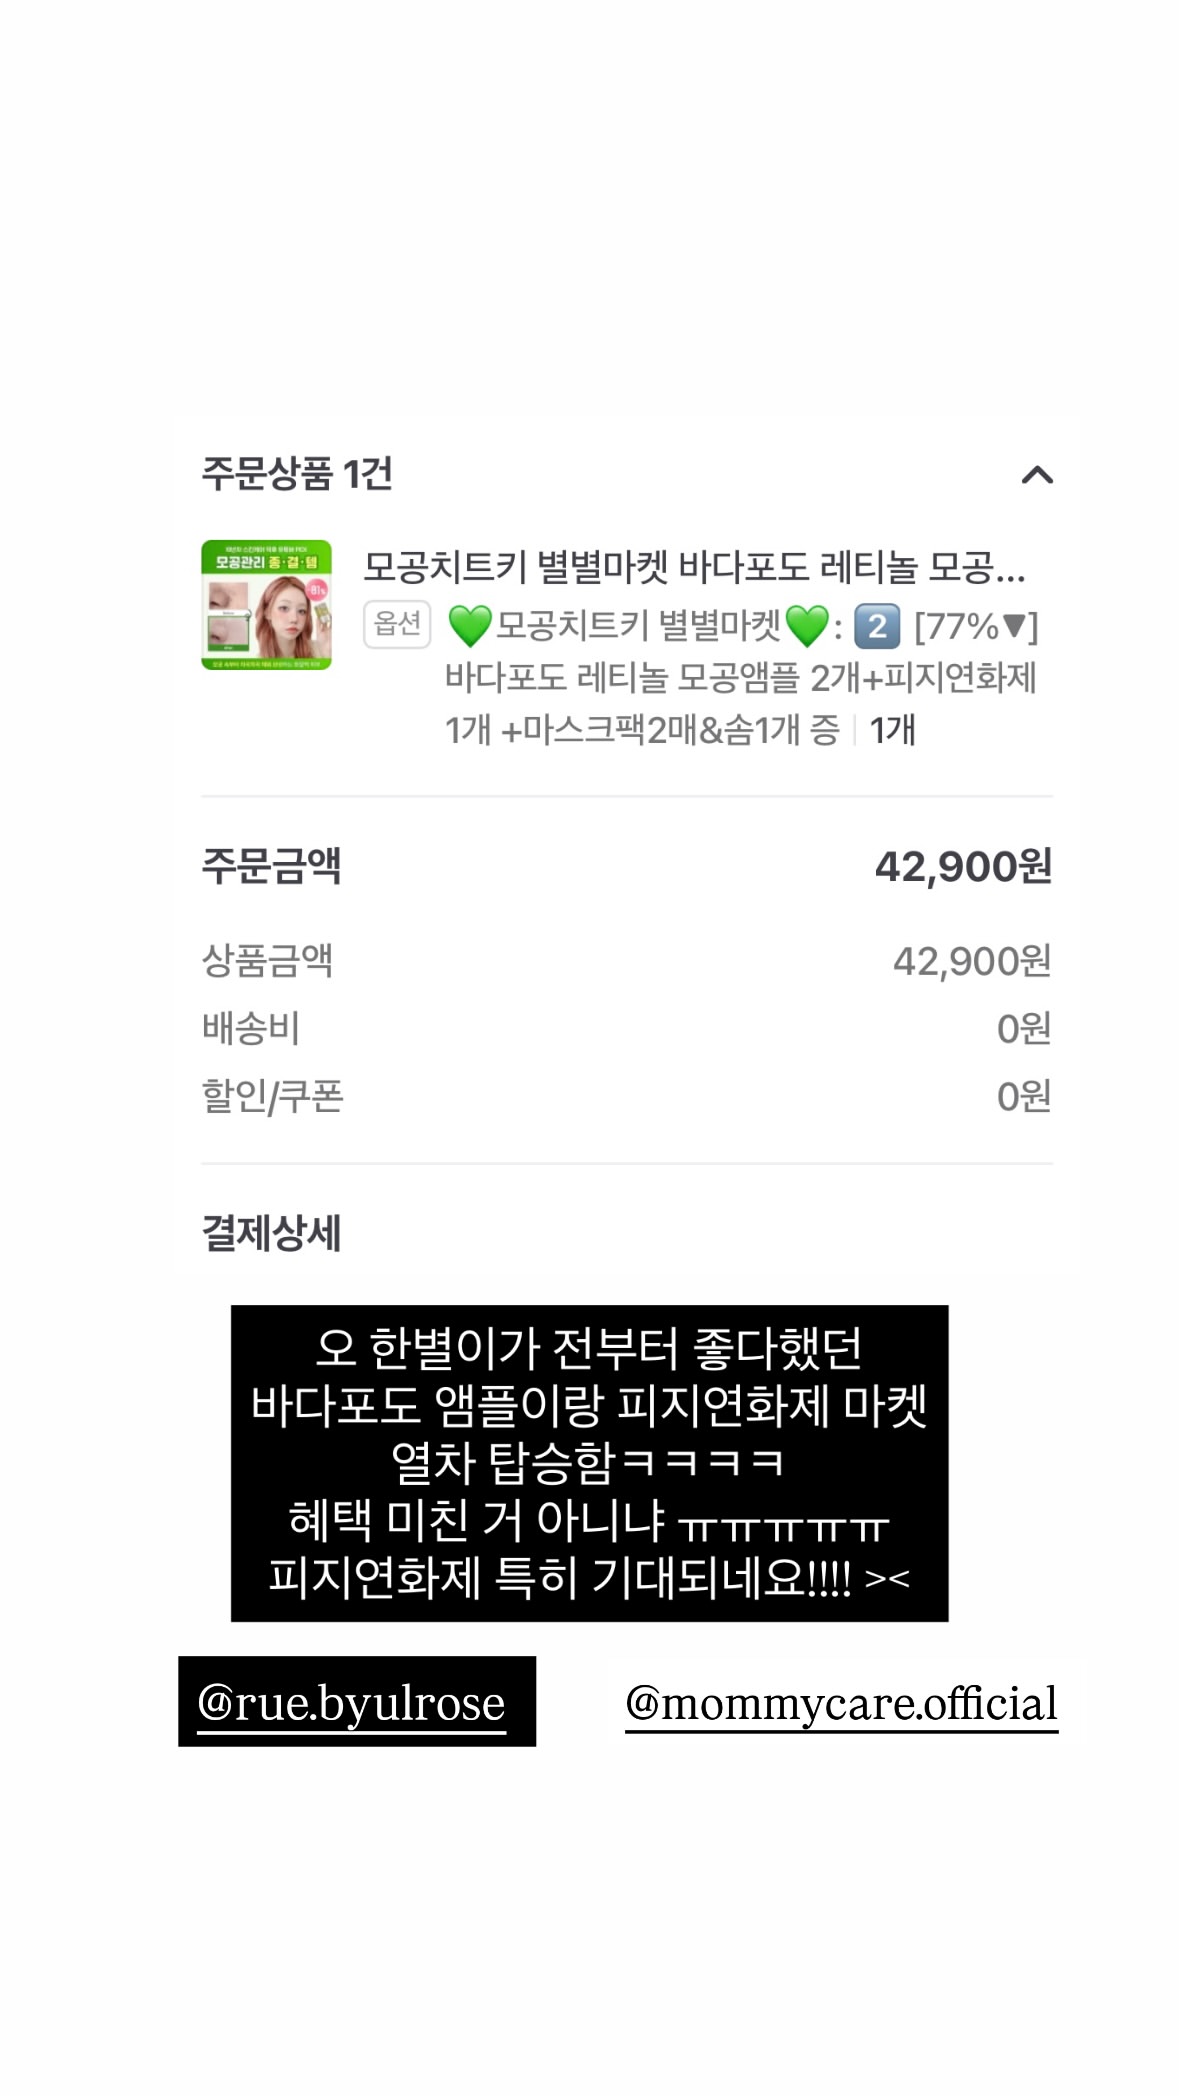The width and height of the screenshot is (1179, 2096).
Task: Tap the 상품금액 row
Action: (627, 961)
